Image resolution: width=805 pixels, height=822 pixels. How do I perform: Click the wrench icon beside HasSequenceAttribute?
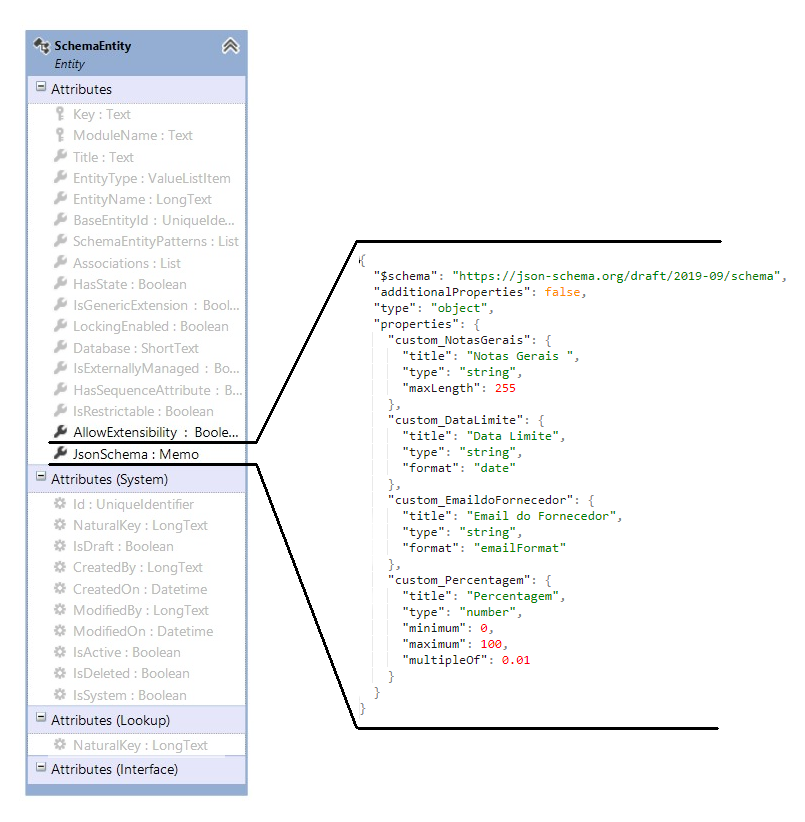pyautogui.click(x=60, y=389)
